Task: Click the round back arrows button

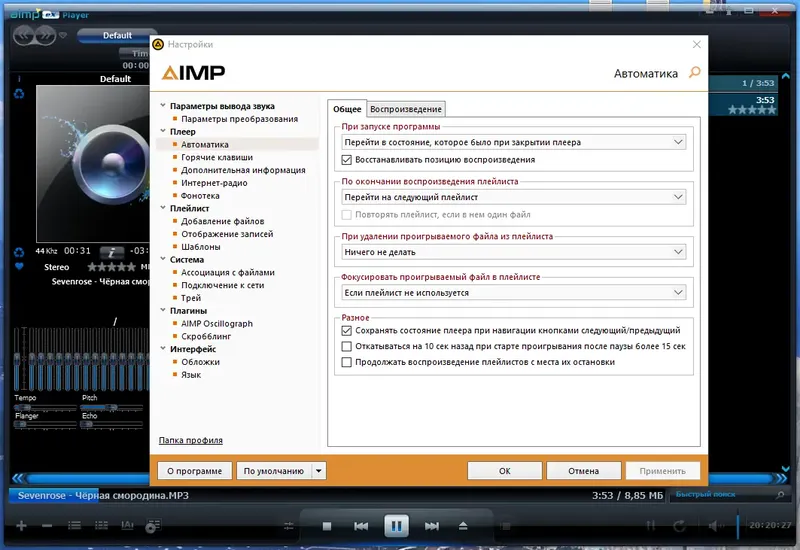Action: (x=23, y=35)
